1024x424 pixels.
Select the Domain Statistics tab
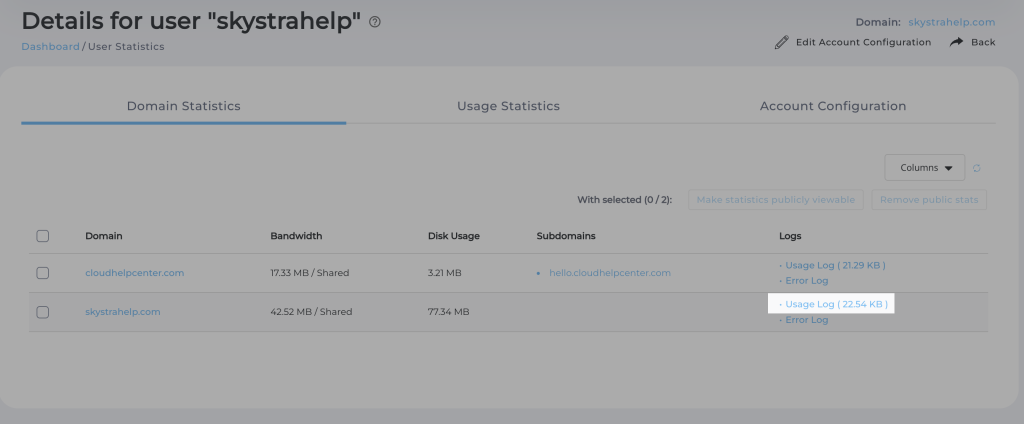point(183,106)
